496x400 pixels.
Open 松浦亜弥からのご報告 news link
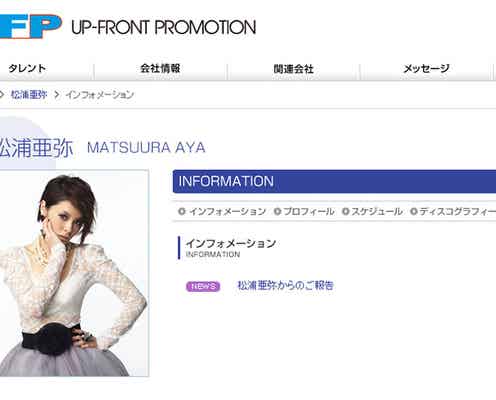tap(285, 285)
